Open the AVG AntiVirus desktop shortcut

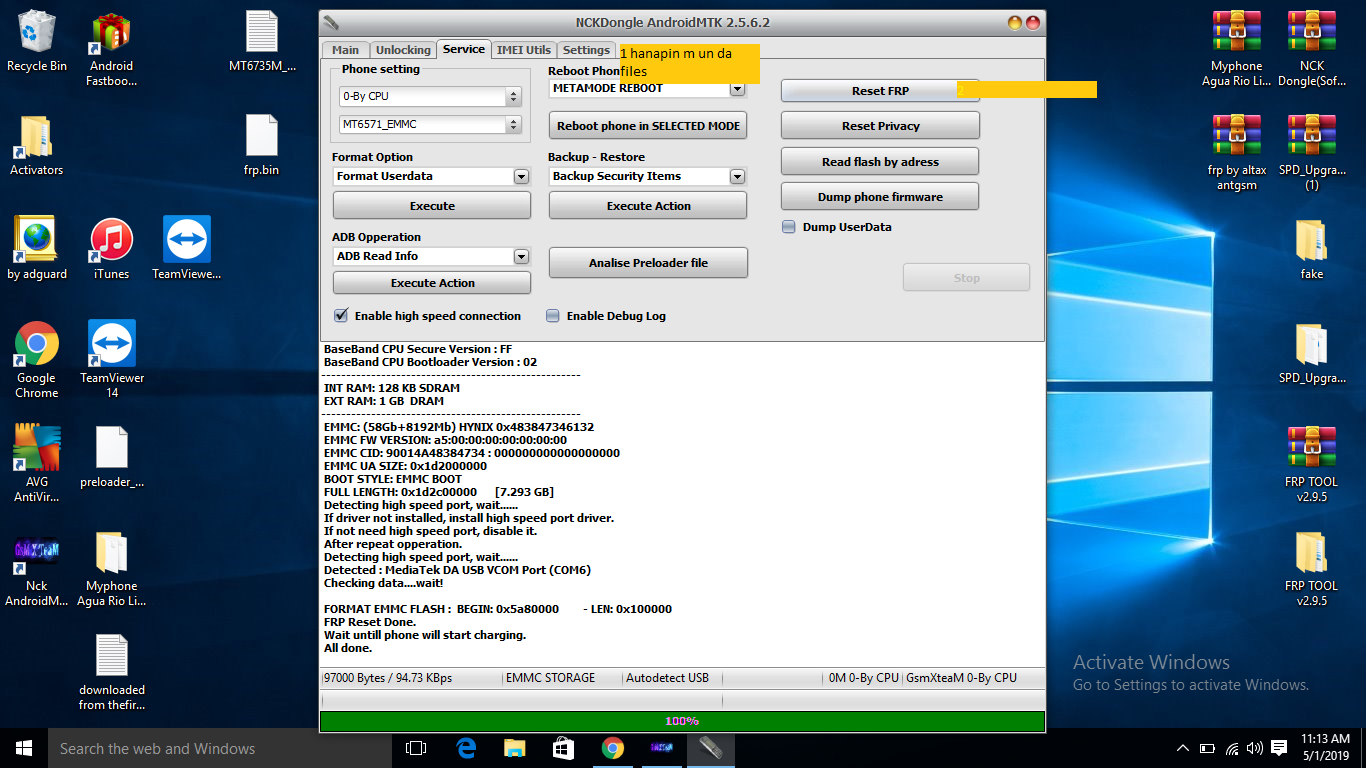tap(37, 462)
